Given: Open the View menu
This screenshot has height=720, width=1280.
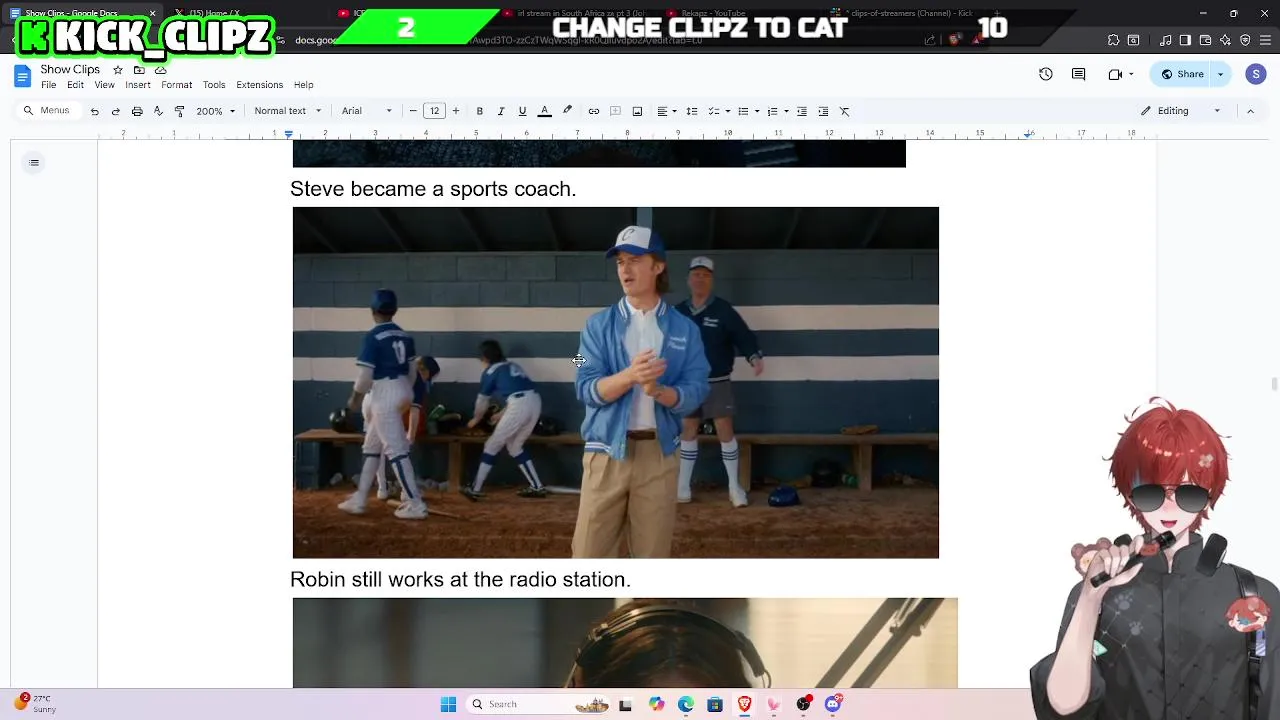Looking at the screenshot, I should [104, 85].
